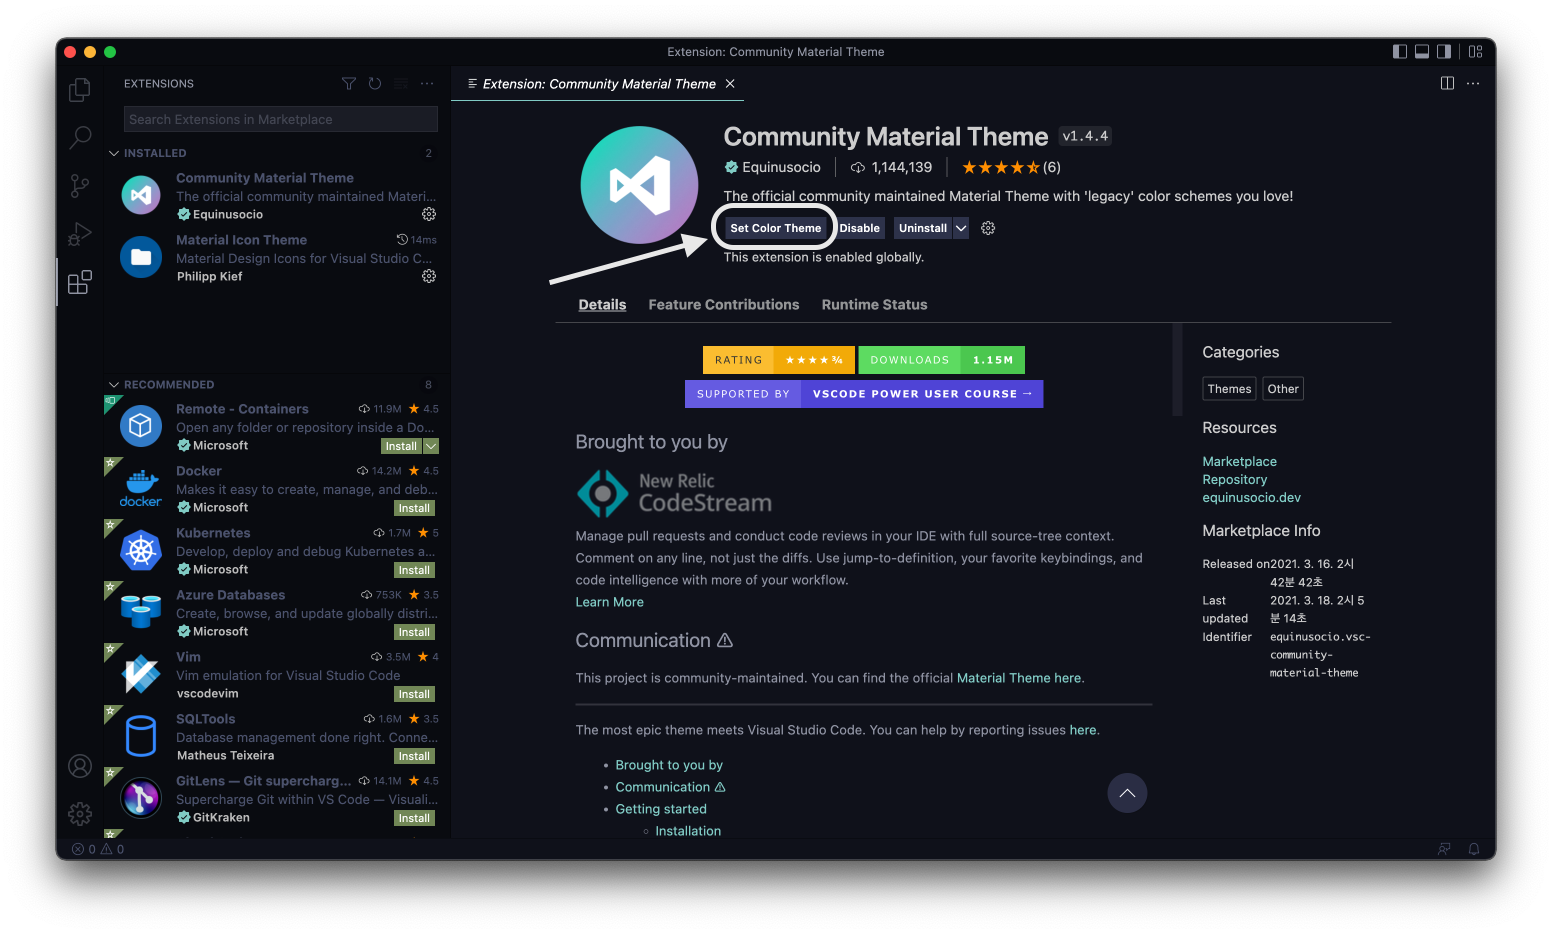Split the editor to the right
1552x934 pixels.
click(x=1447, y=83)
